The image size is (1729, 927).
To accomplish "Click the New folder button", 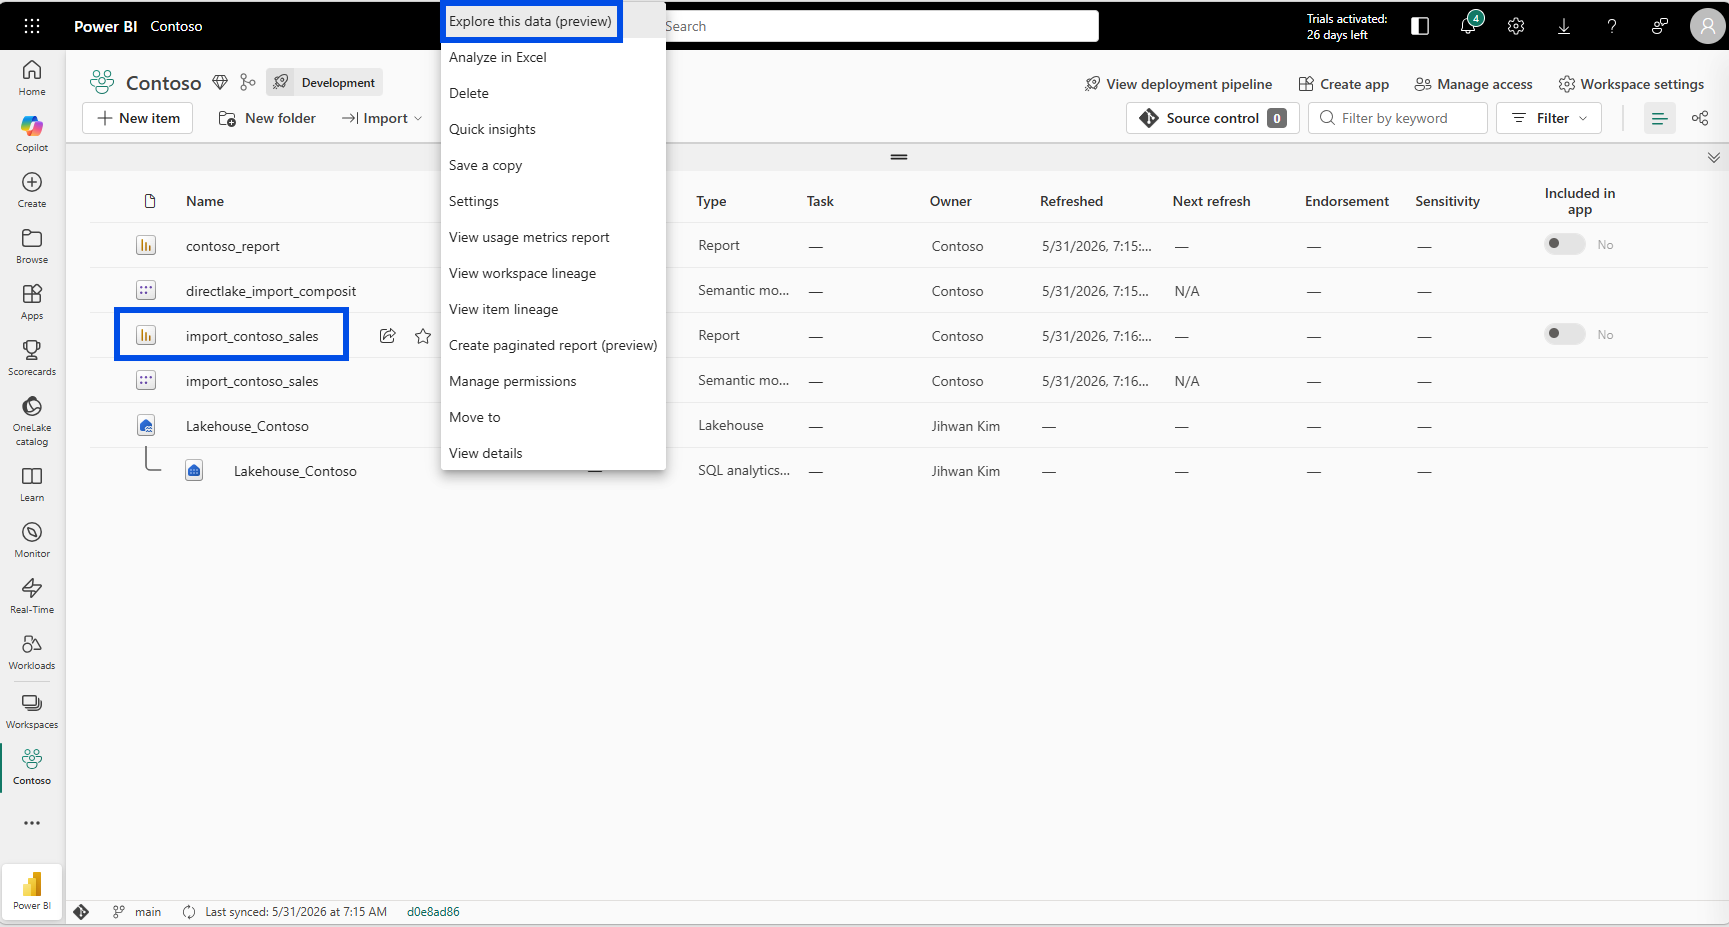I will 267,118.
